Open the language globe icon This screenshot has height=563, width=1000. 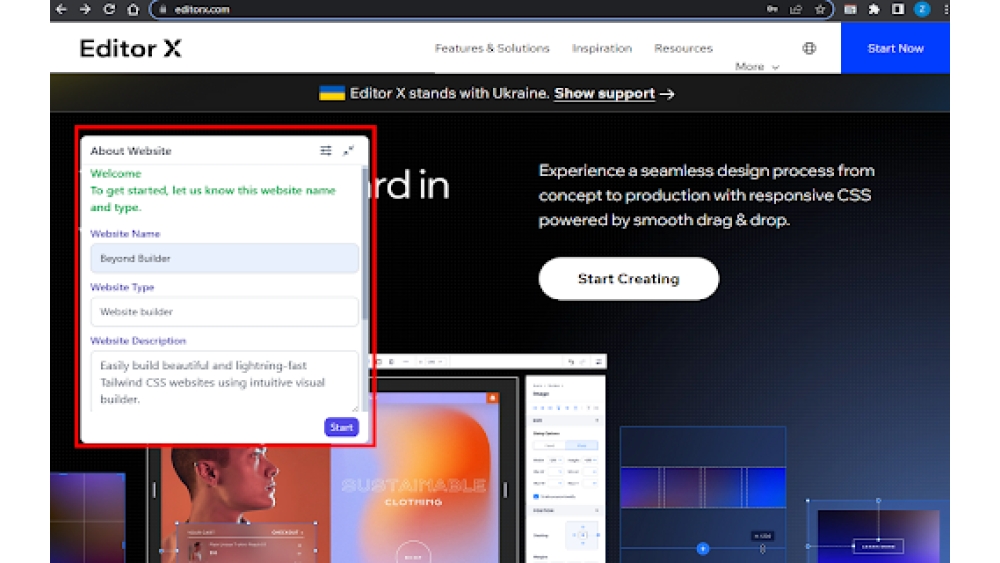[x=809, y=48]
